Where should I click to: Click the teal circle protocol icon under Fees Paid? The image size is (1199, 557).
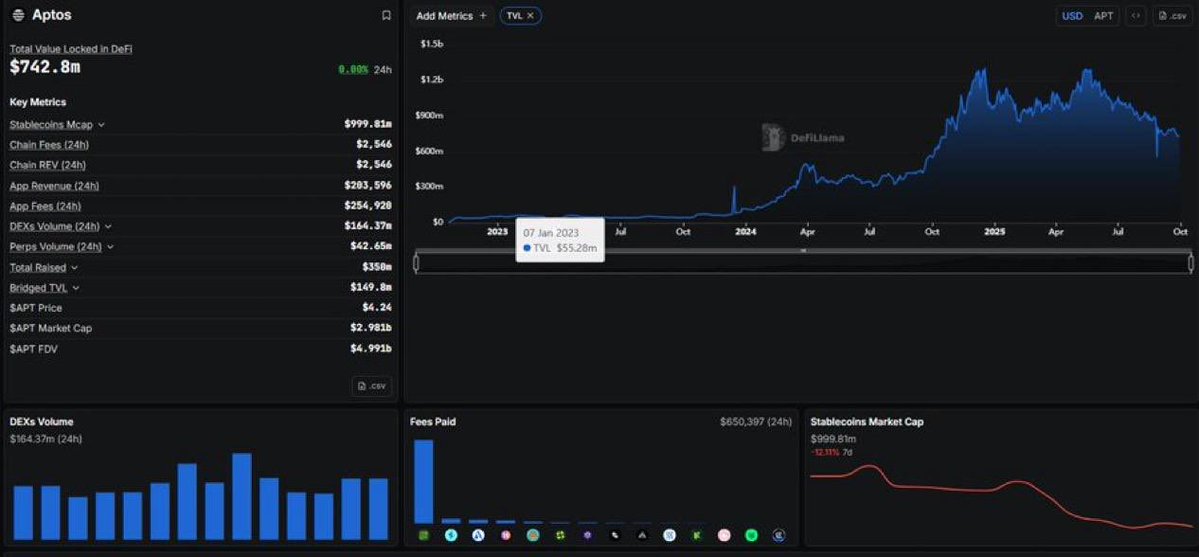[x=451, y=536]
